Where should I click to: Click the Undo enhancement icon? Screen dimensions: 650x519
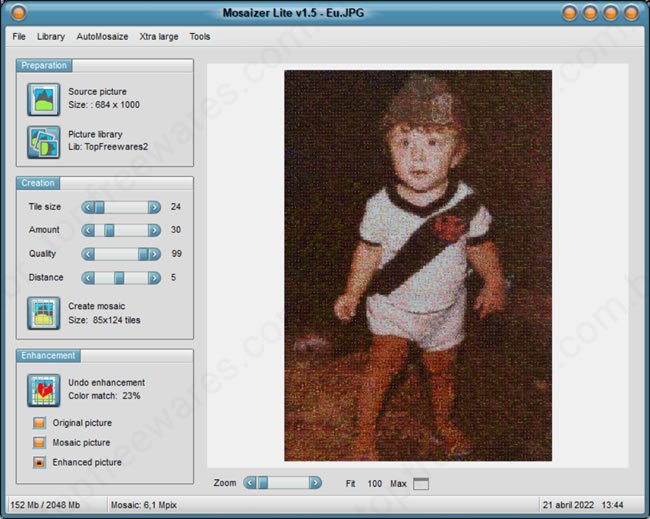pos(45,389)
